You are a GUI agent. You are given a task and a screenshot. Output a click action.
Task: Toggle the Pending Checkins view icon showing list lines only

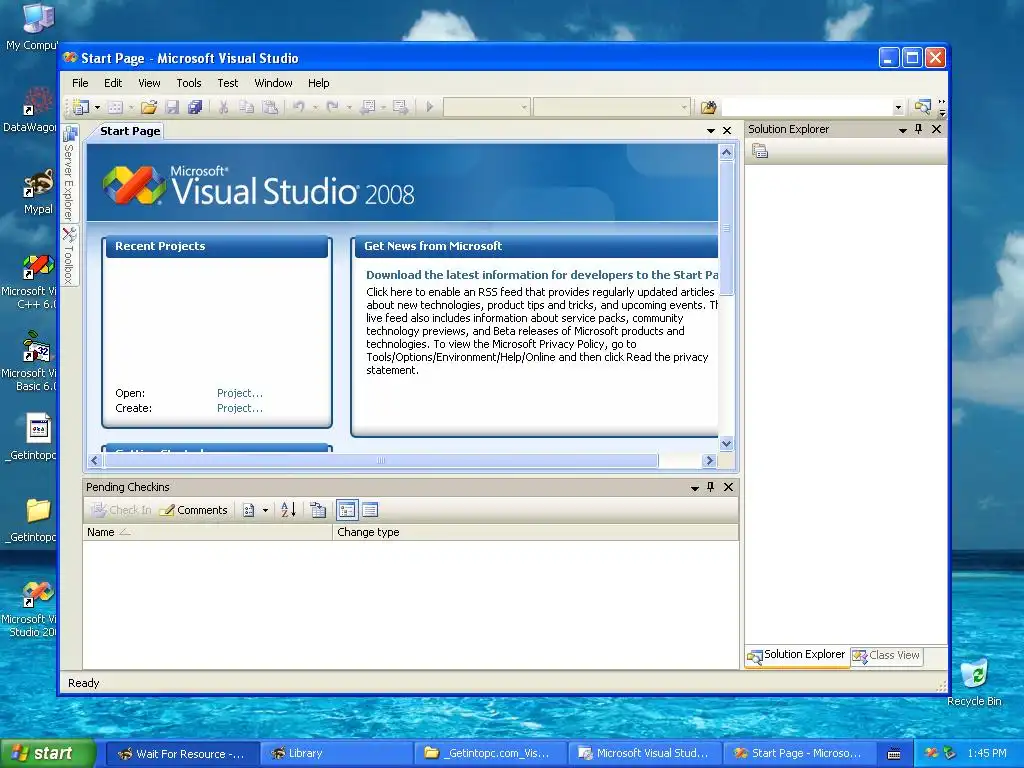click(370, 510)
